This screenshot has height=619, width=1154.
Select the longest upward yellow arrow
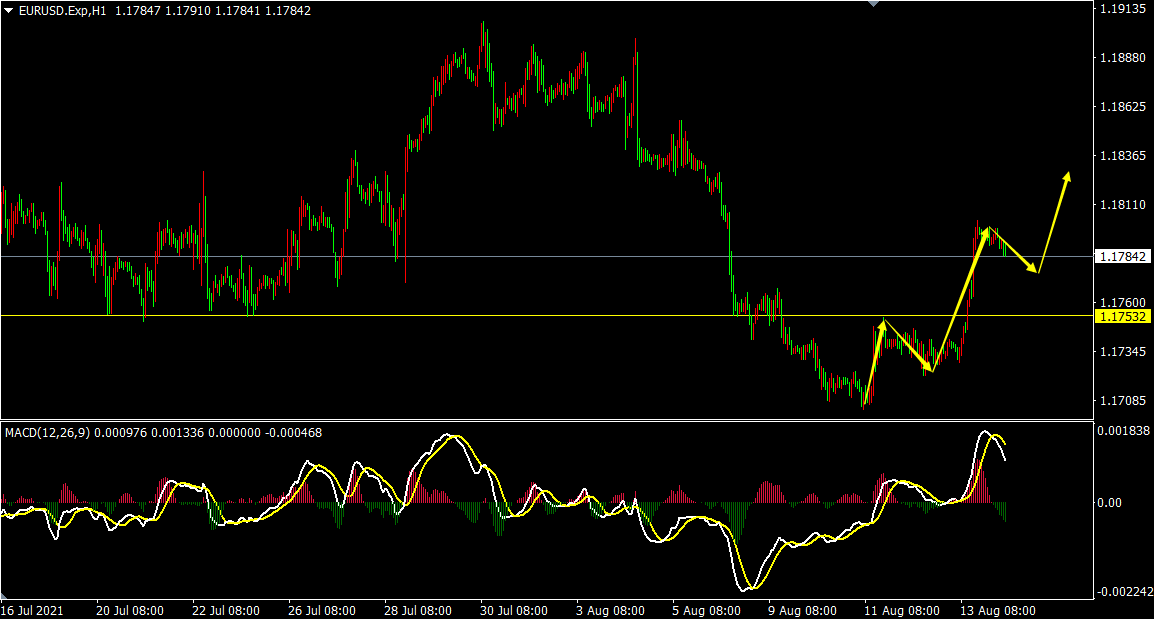[x=959, y=300]
